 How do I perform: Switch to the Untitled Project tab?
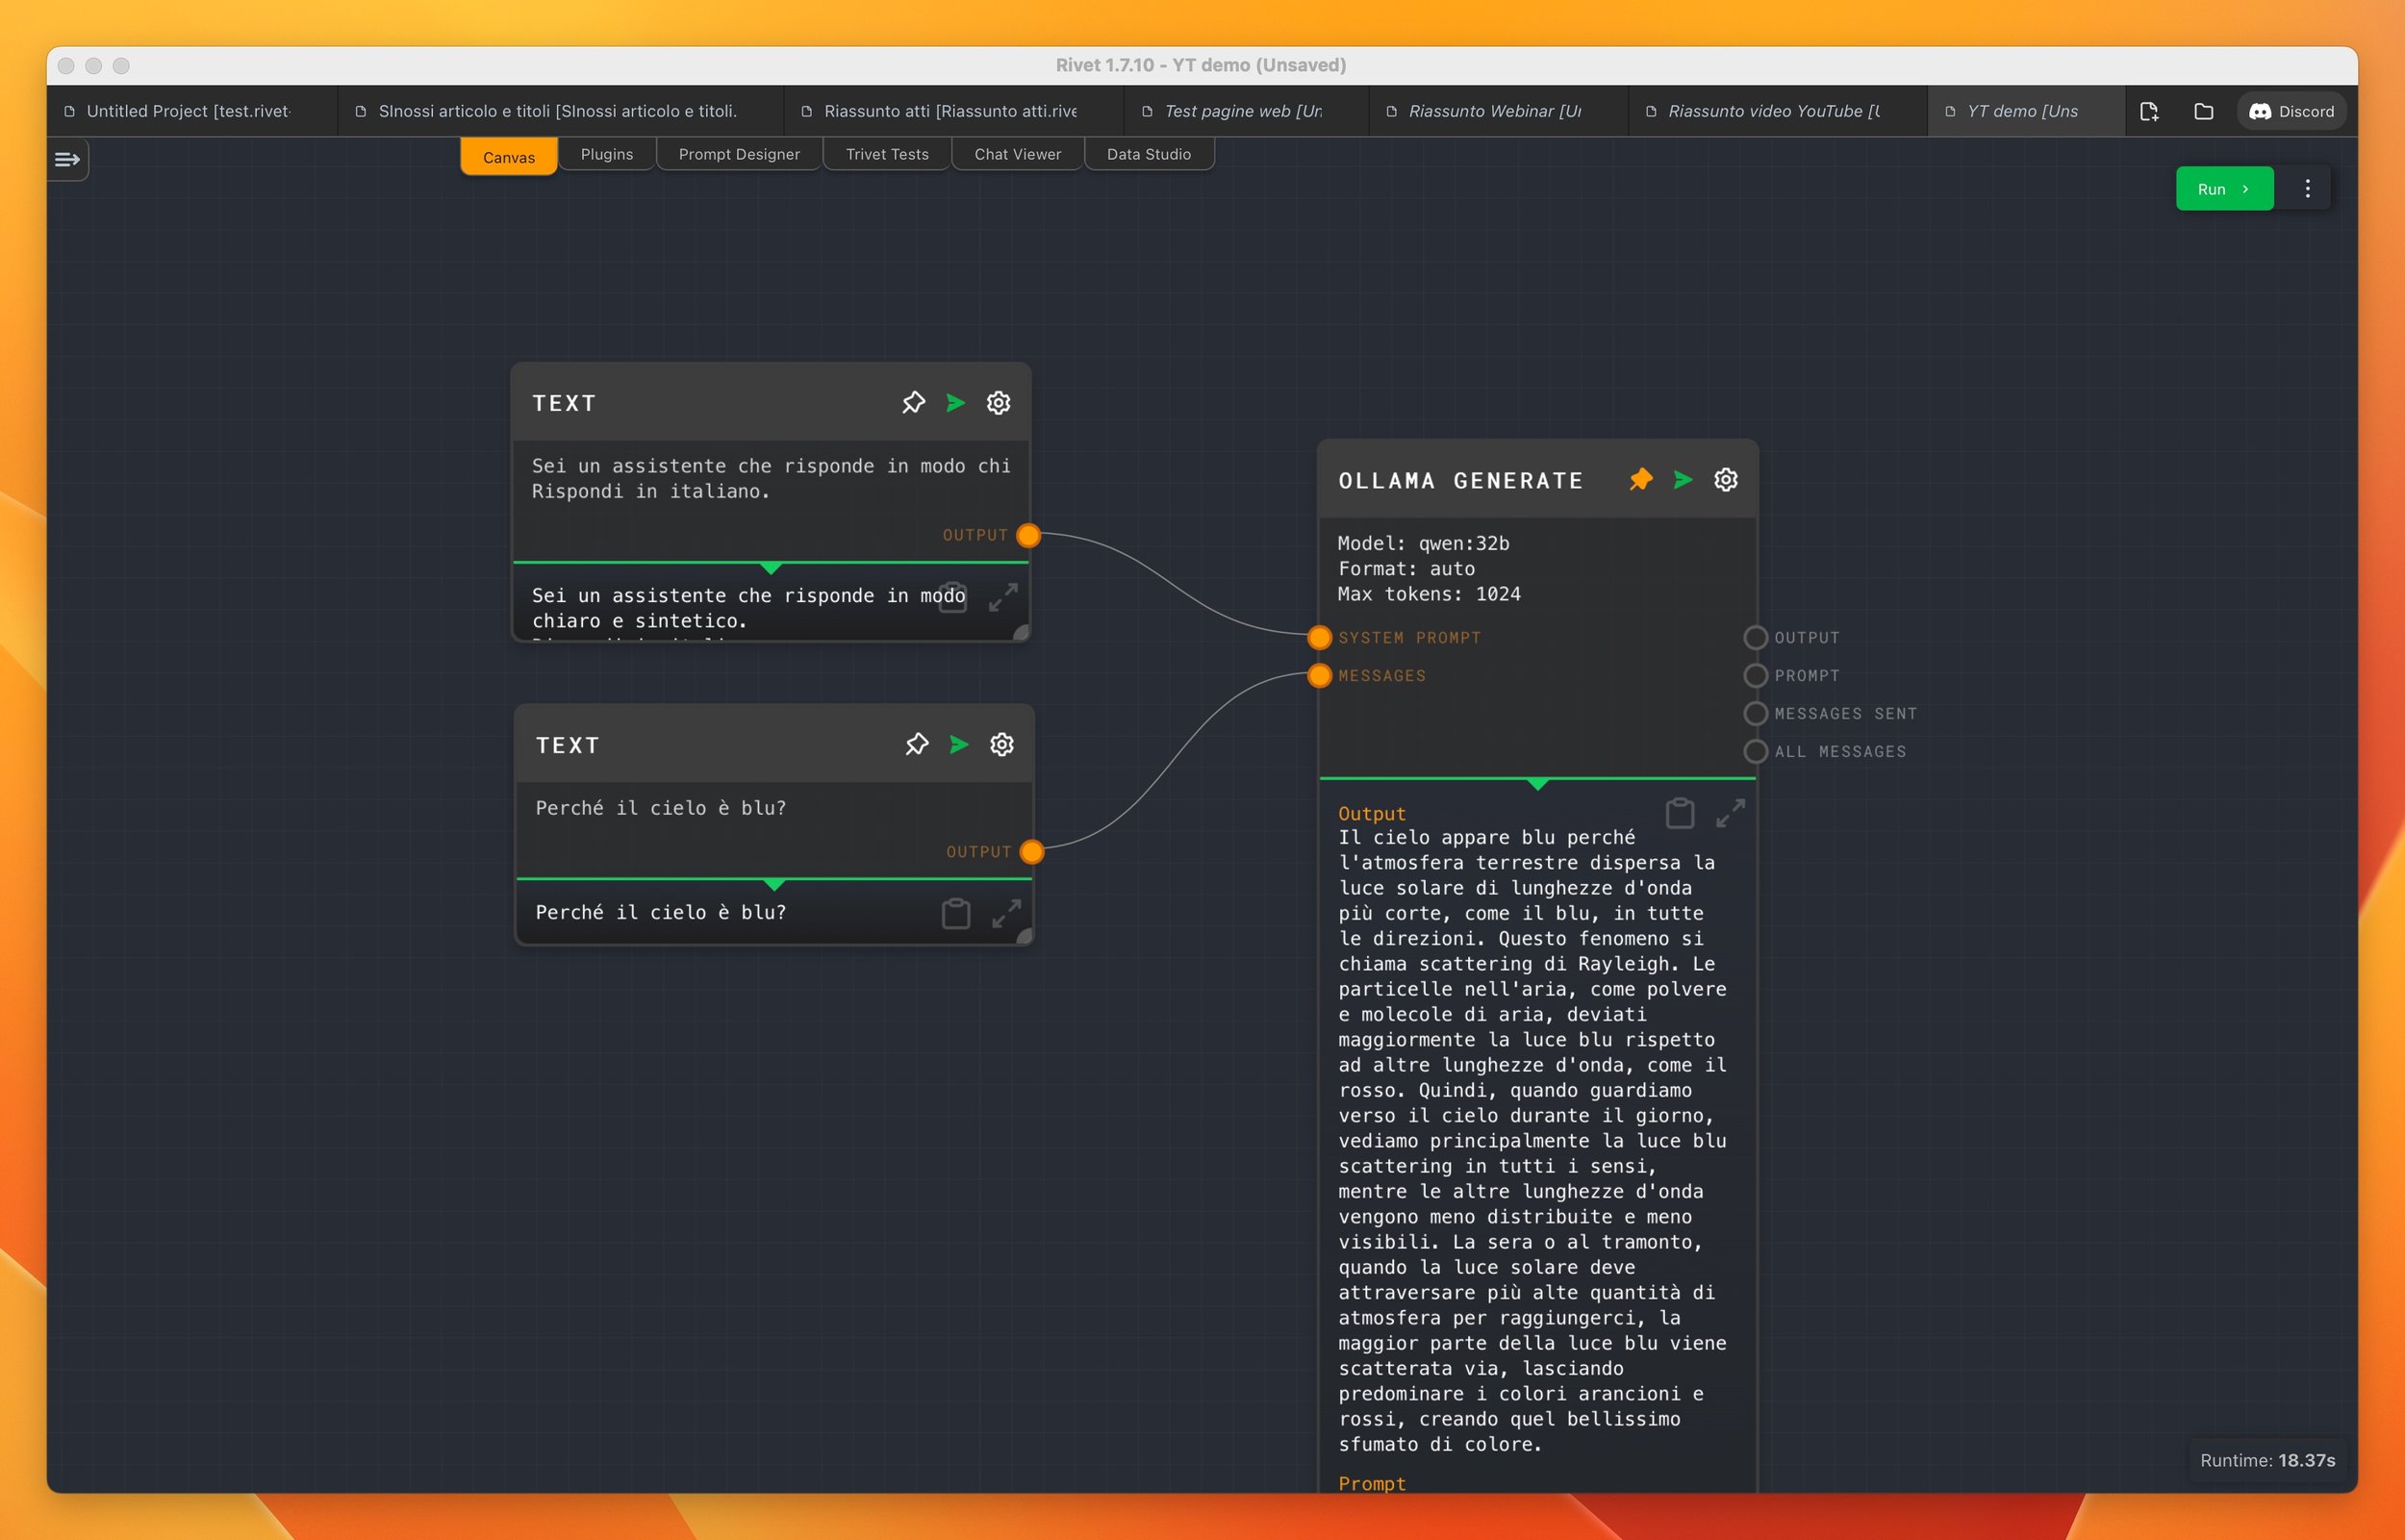point(190,111)
